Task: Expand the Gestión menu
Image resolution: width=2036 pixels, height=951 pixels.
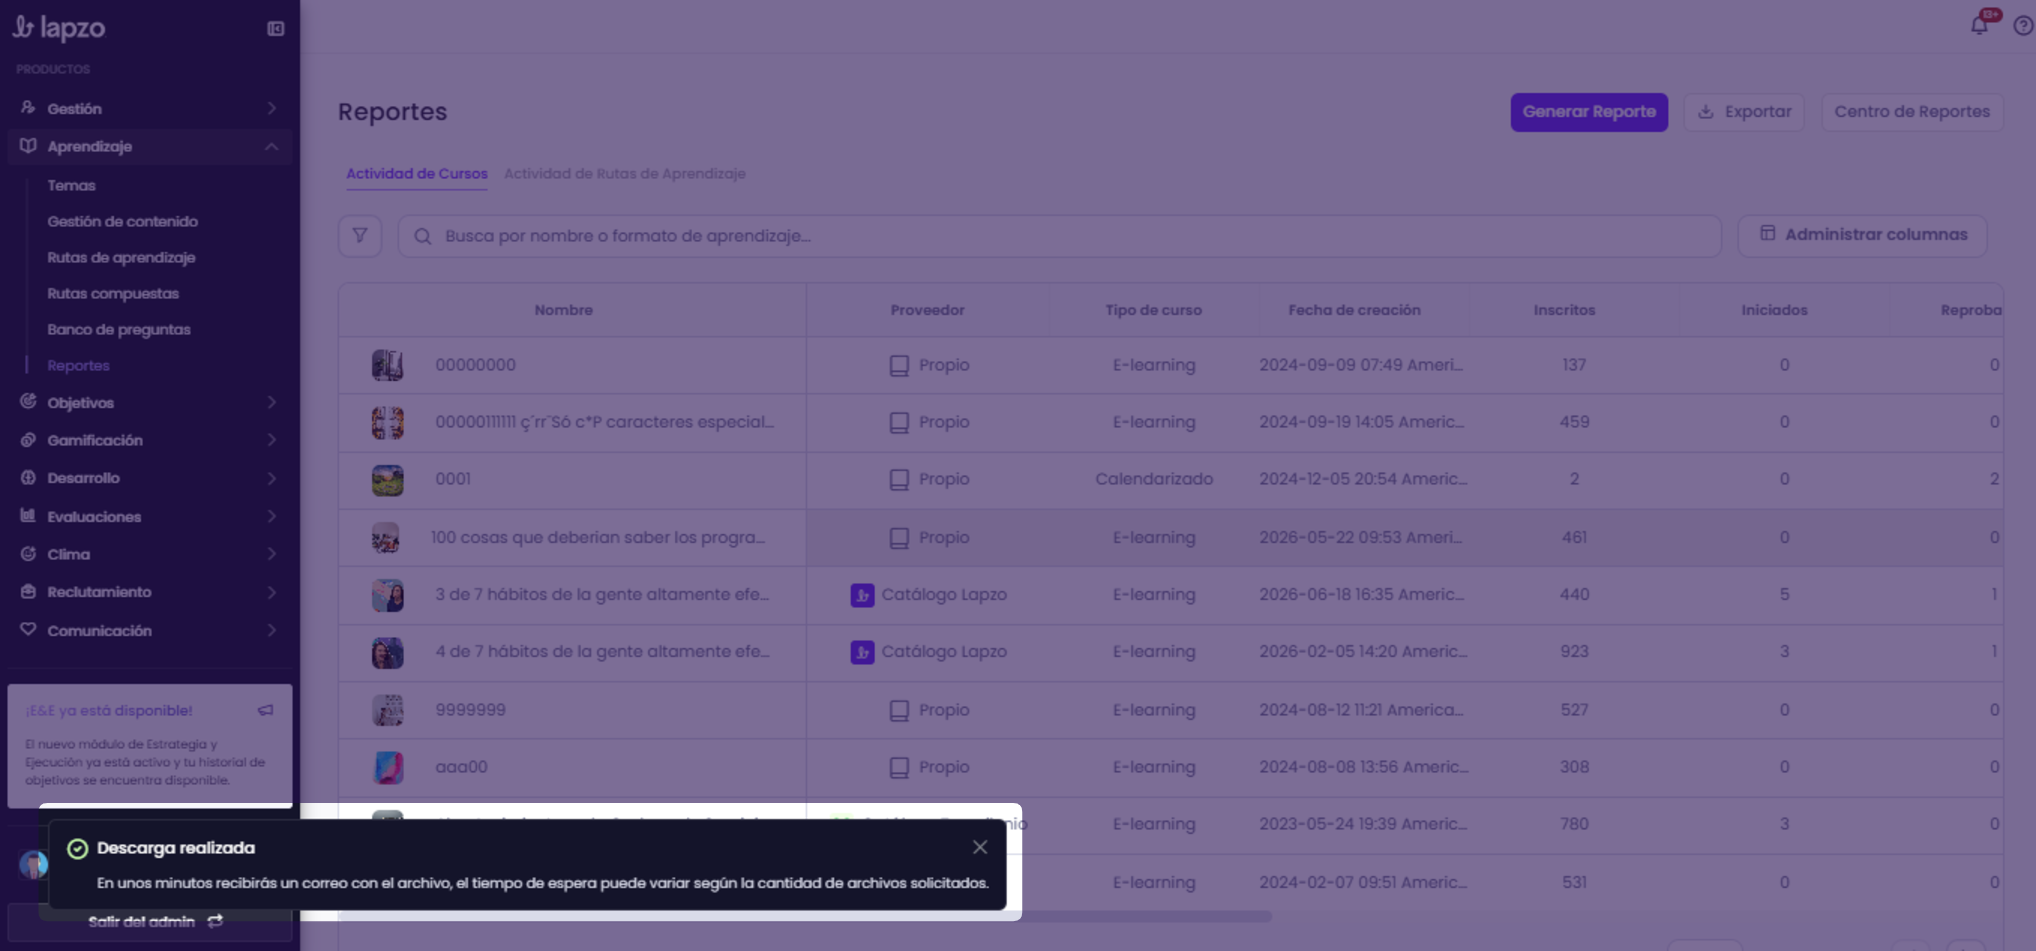Action: point(150,108)
